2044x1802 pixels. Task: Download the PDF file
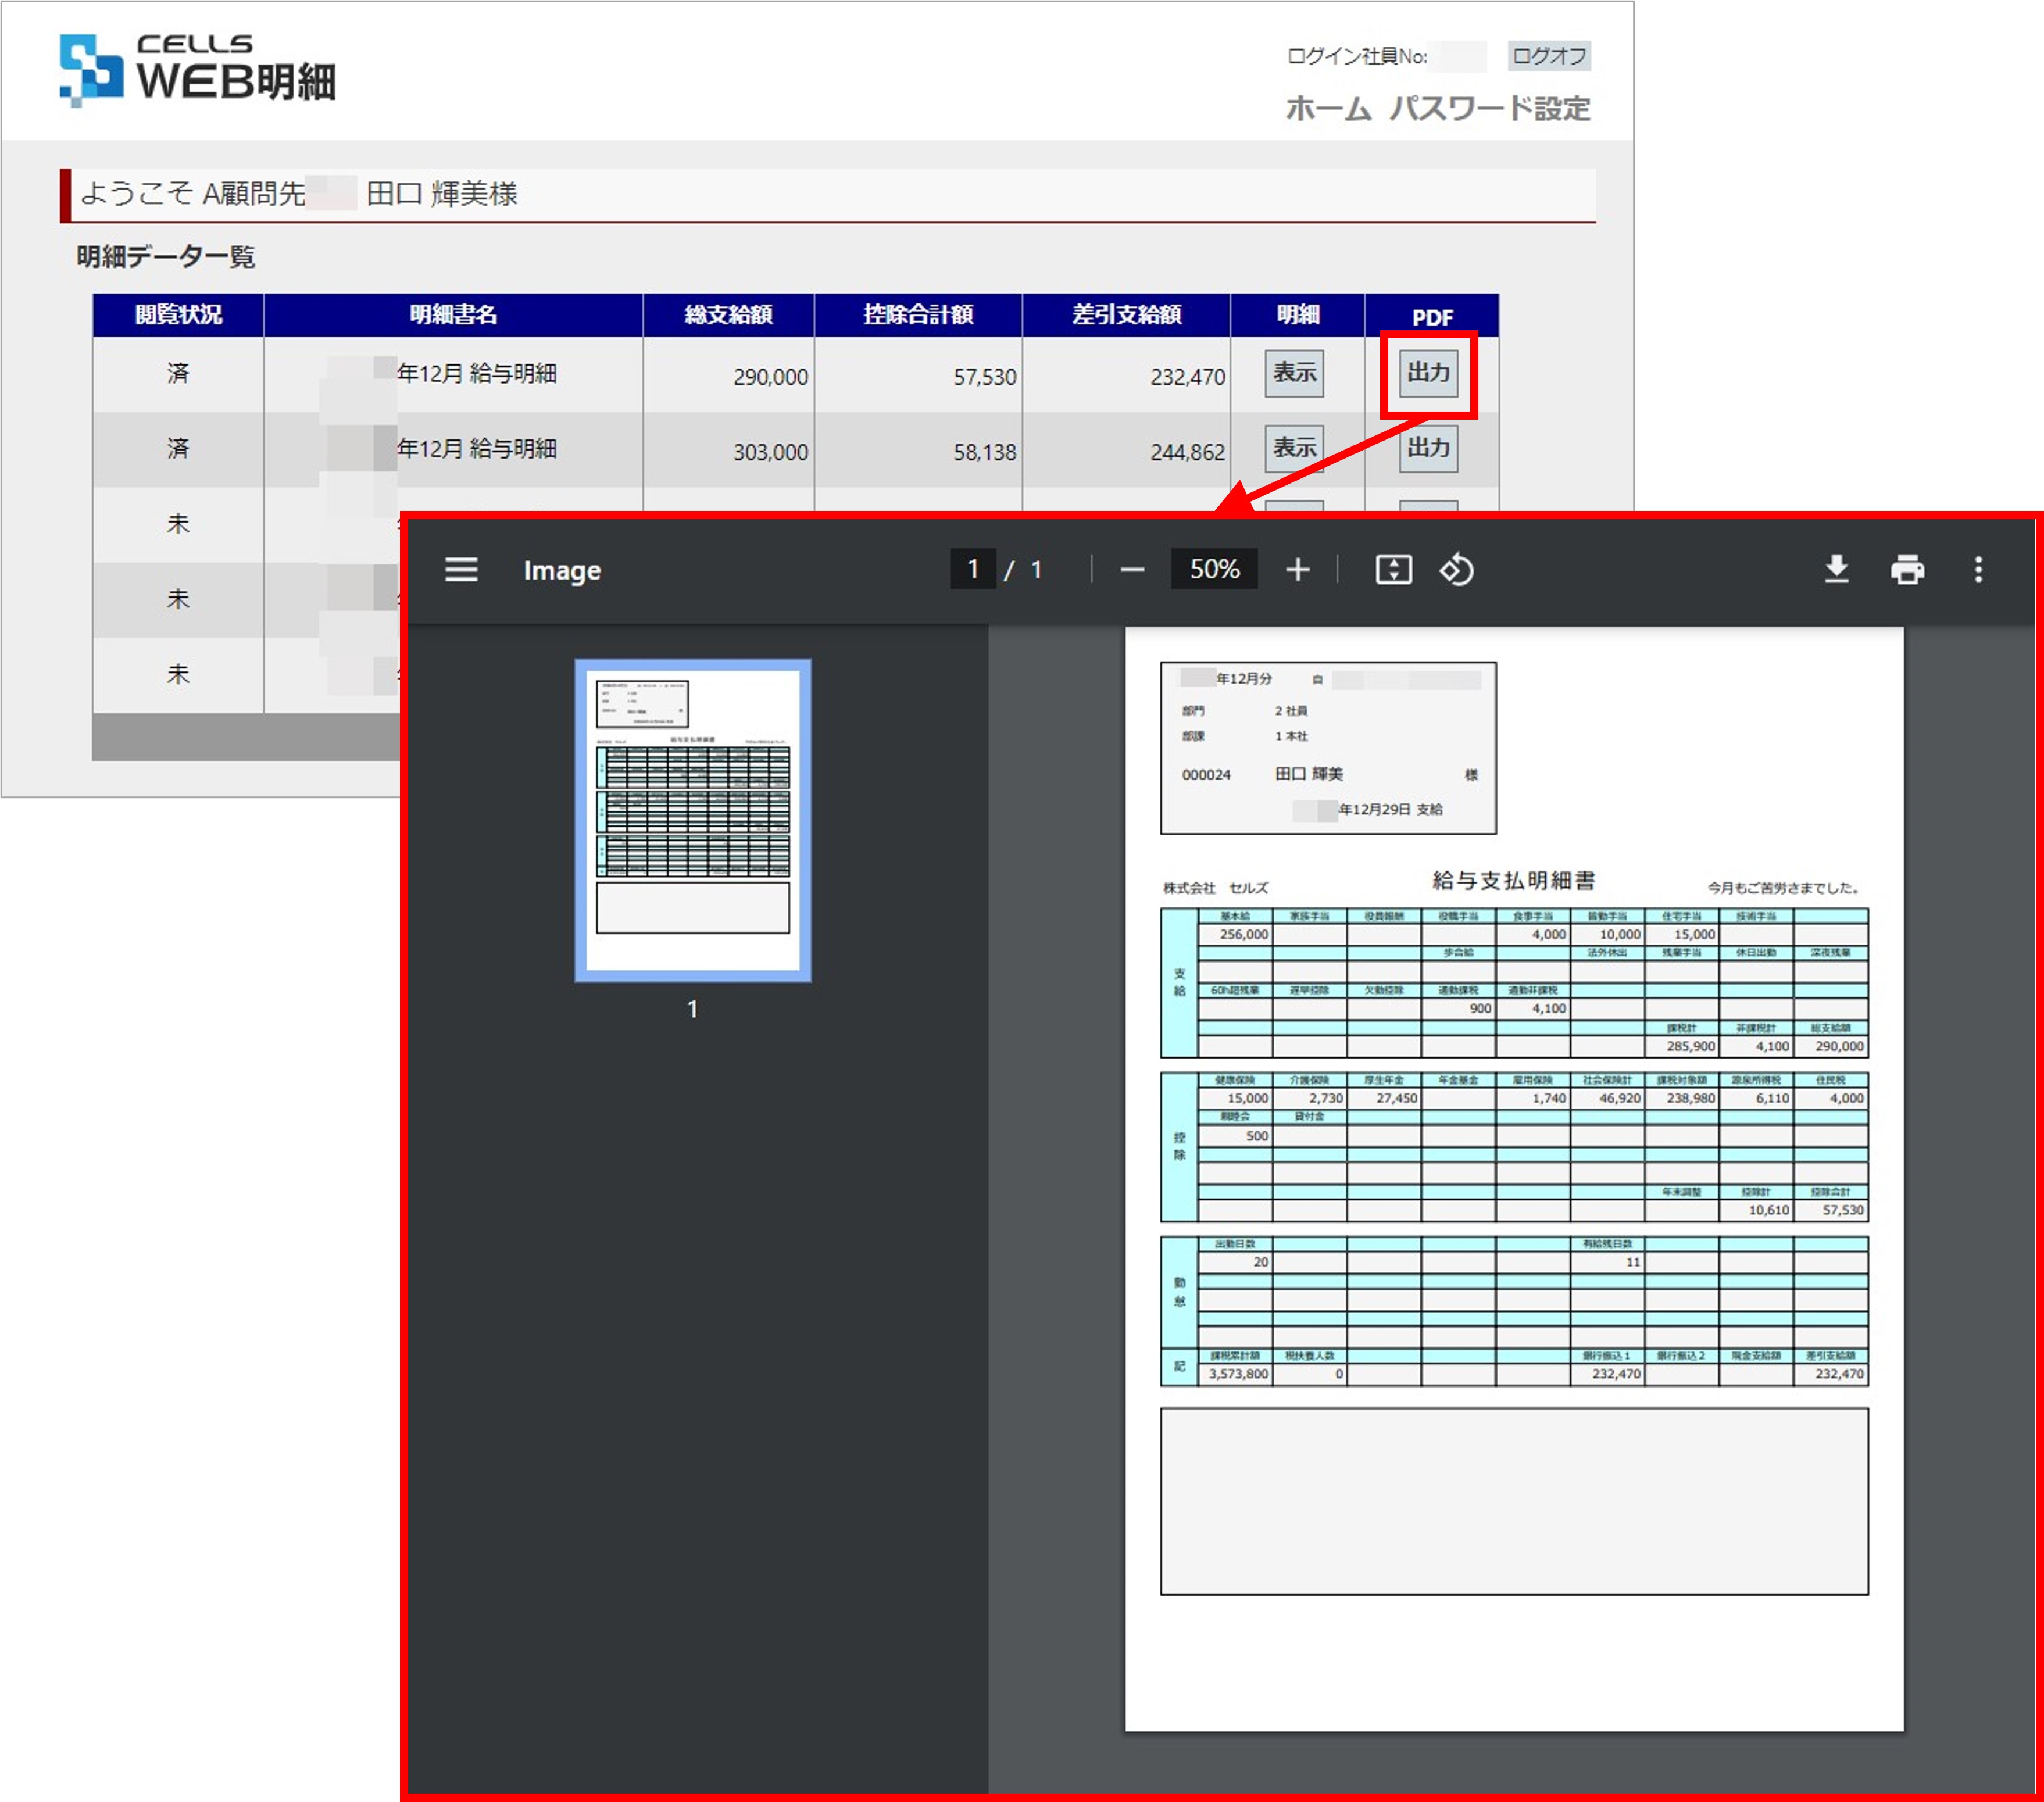pyautogui.click(x=1836, y=570)
